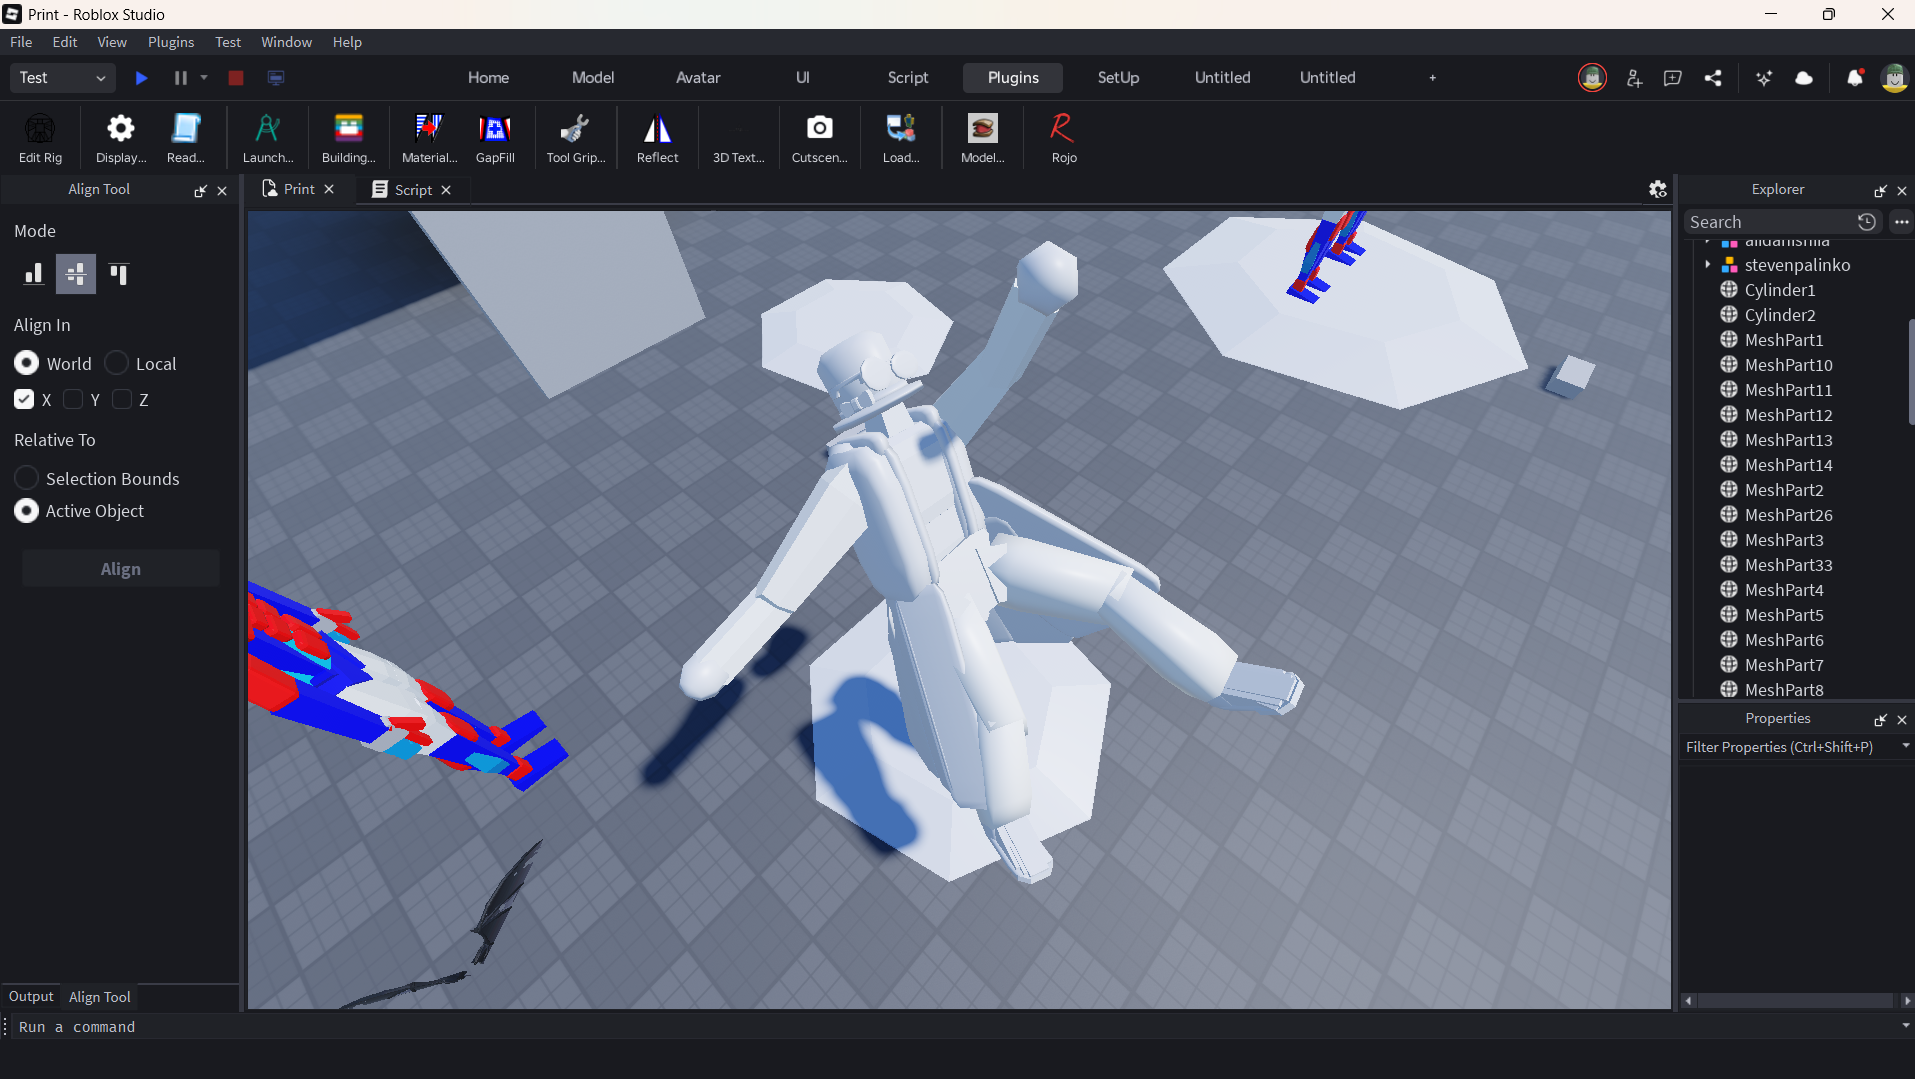The image size is (1915, 1079).
Task: Add a new ribbon tab
Action: [1432, 78]
